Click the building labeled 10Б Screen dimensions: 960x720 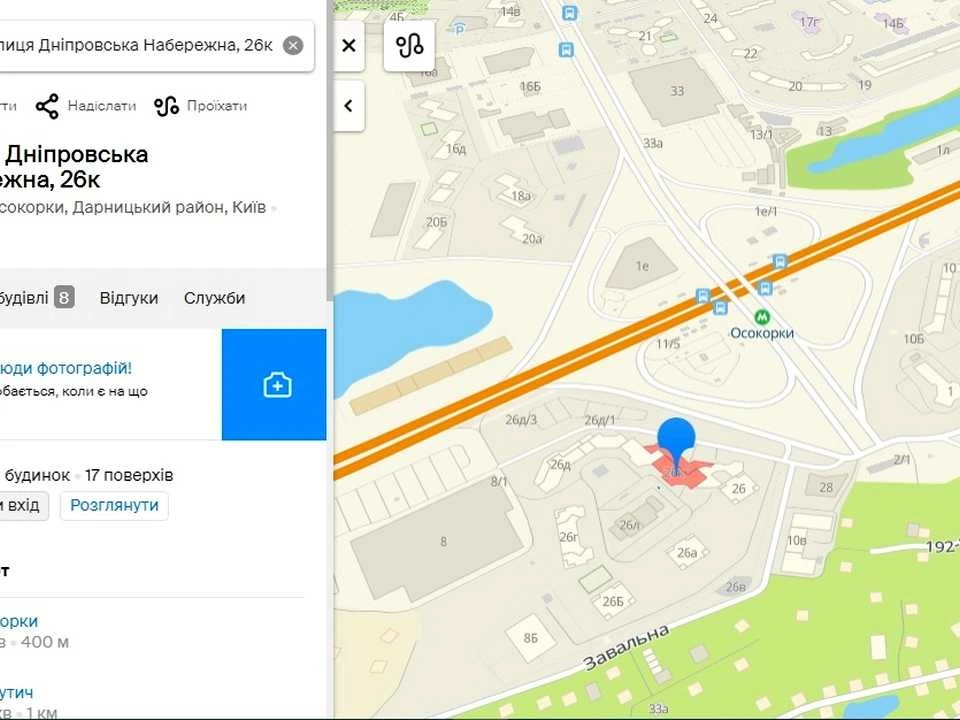coord(913,338)
